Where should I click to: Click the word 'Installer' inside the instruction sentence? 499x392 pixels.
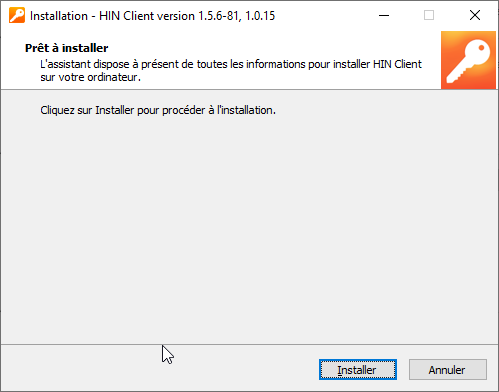115,110
